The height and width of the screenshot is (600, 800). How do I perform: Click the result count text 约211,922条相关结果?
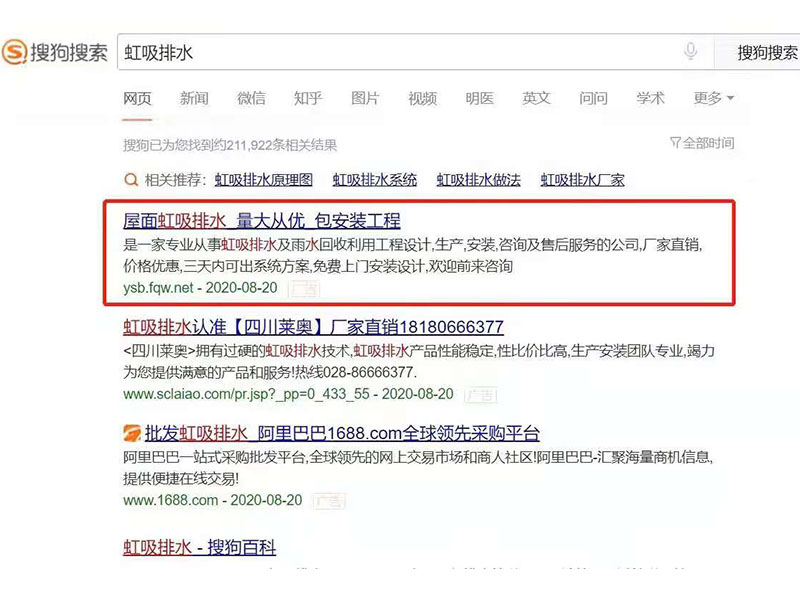pyautogui.click(x=276, y=145)
